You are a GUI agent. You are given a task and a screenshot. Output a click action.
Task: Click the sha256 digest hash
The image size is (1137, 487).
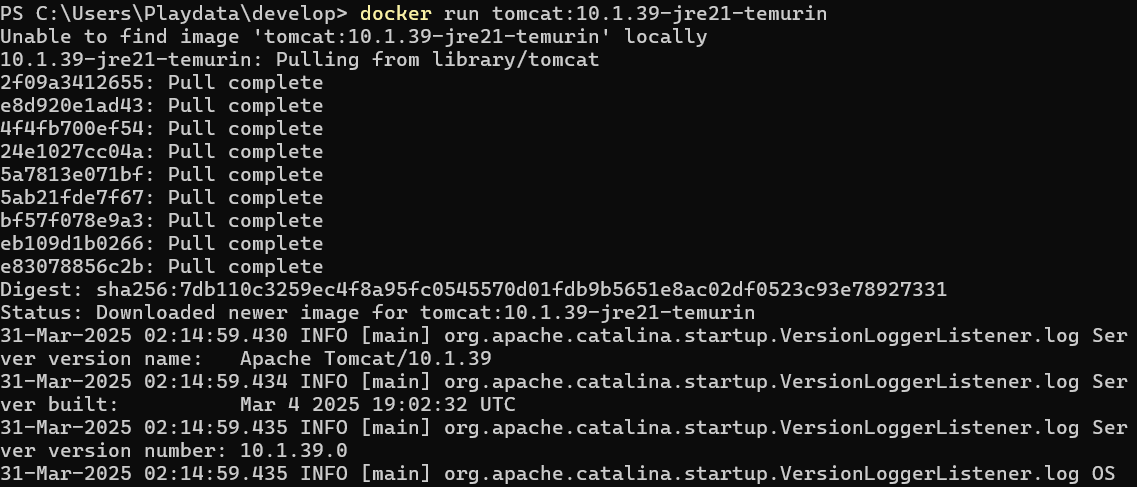(x=521, y=290)
